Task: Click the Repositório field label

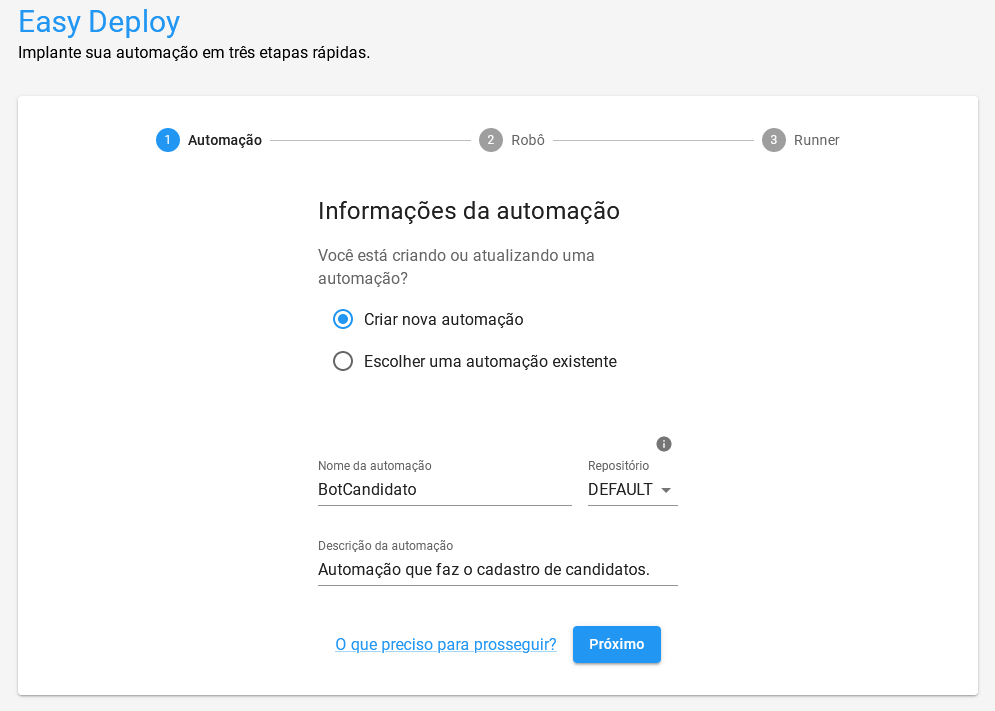Action: click(x=618, y=466)
